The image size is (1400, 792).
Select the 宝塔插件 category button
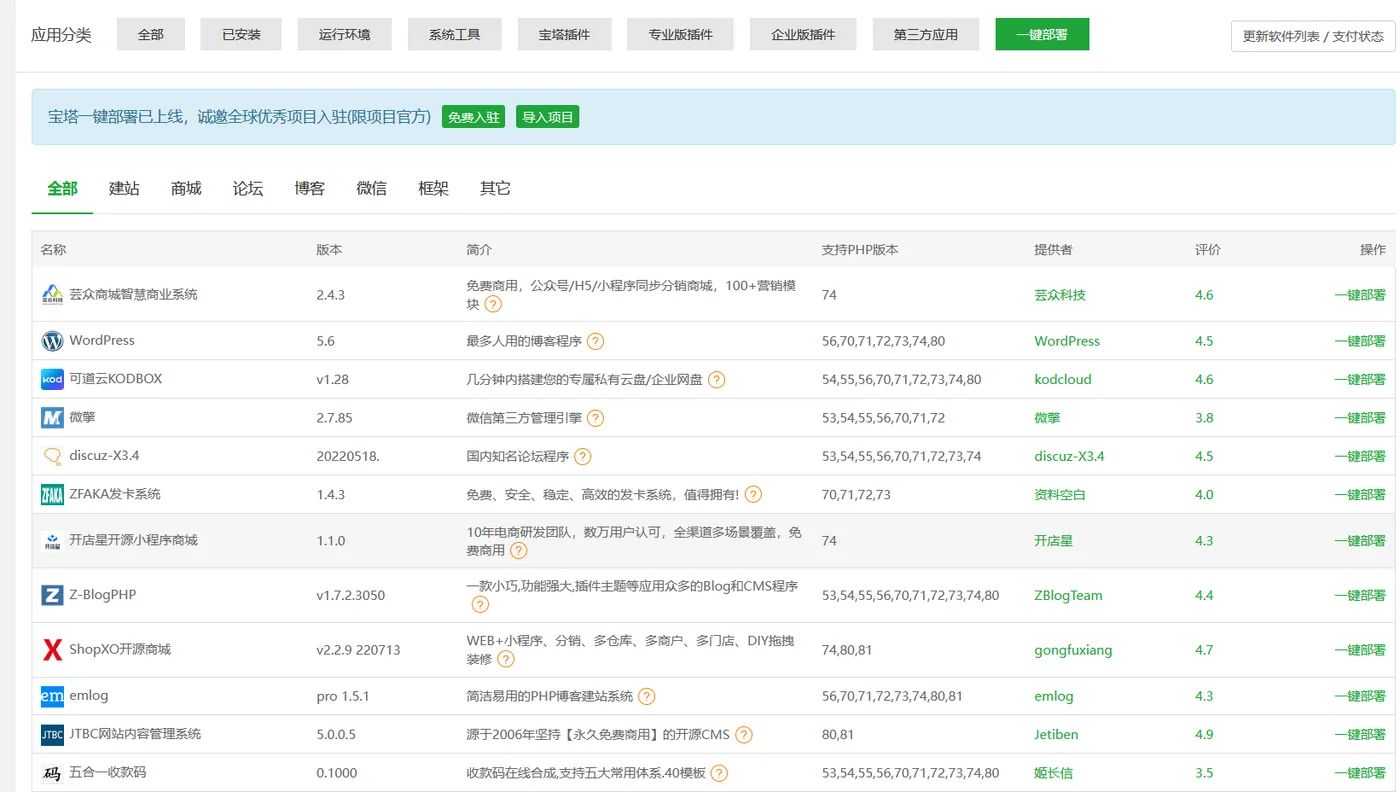tap(564, 34)
